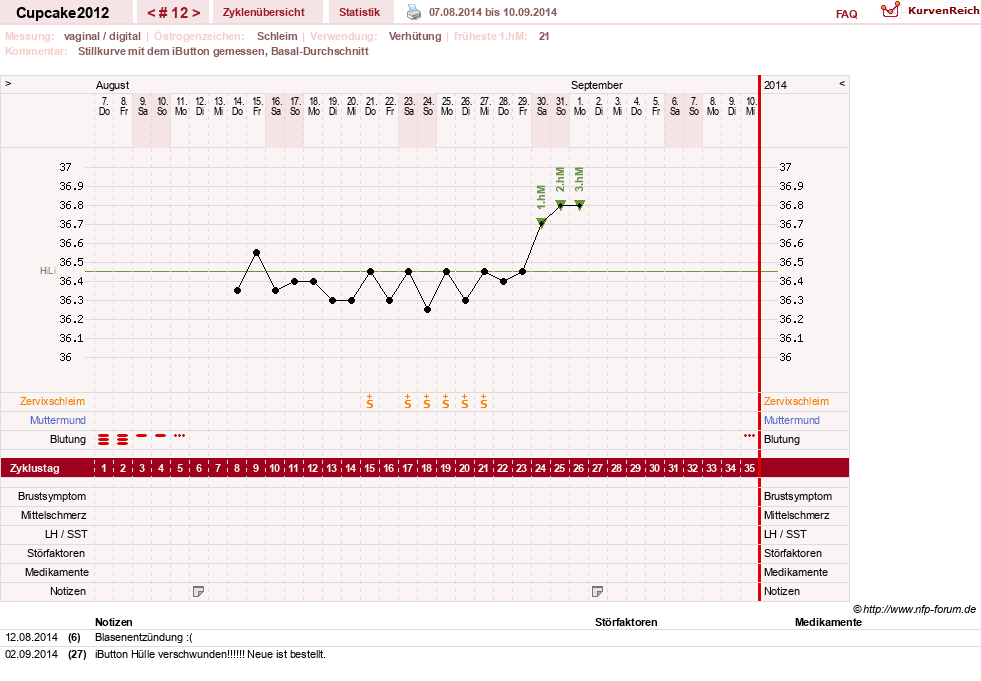
Task: Click the light bleeding dash on day 4
Action: pyautogui.click(x=161, y=435)
